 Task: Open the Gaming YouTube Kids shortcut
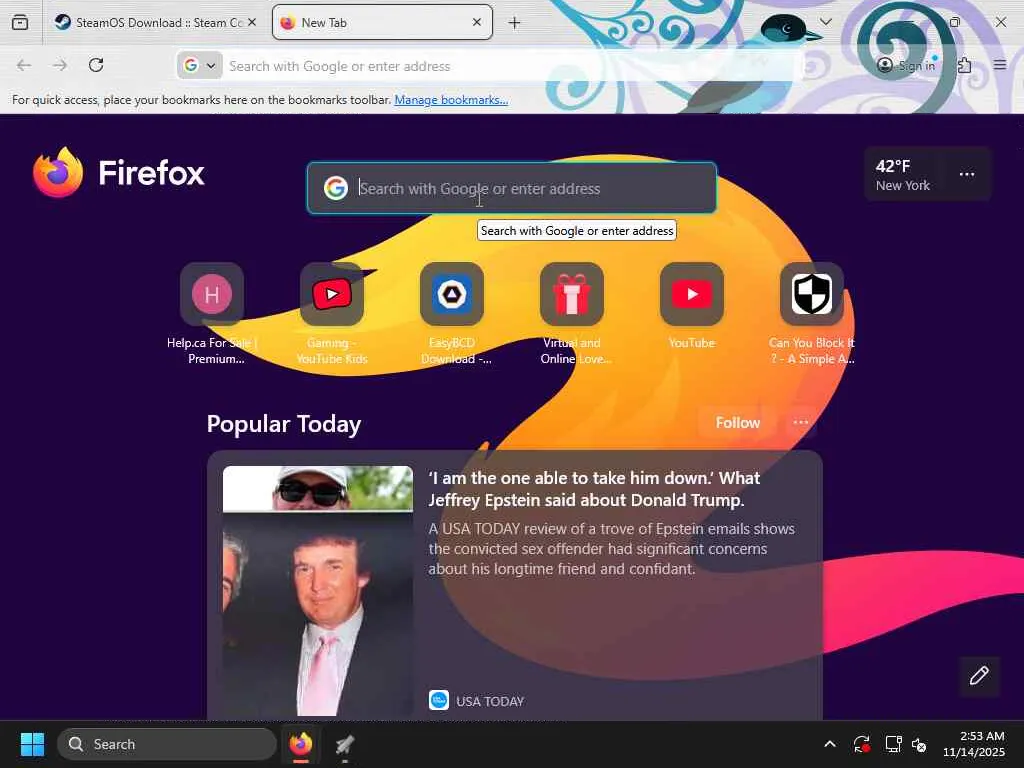(332, 313)
